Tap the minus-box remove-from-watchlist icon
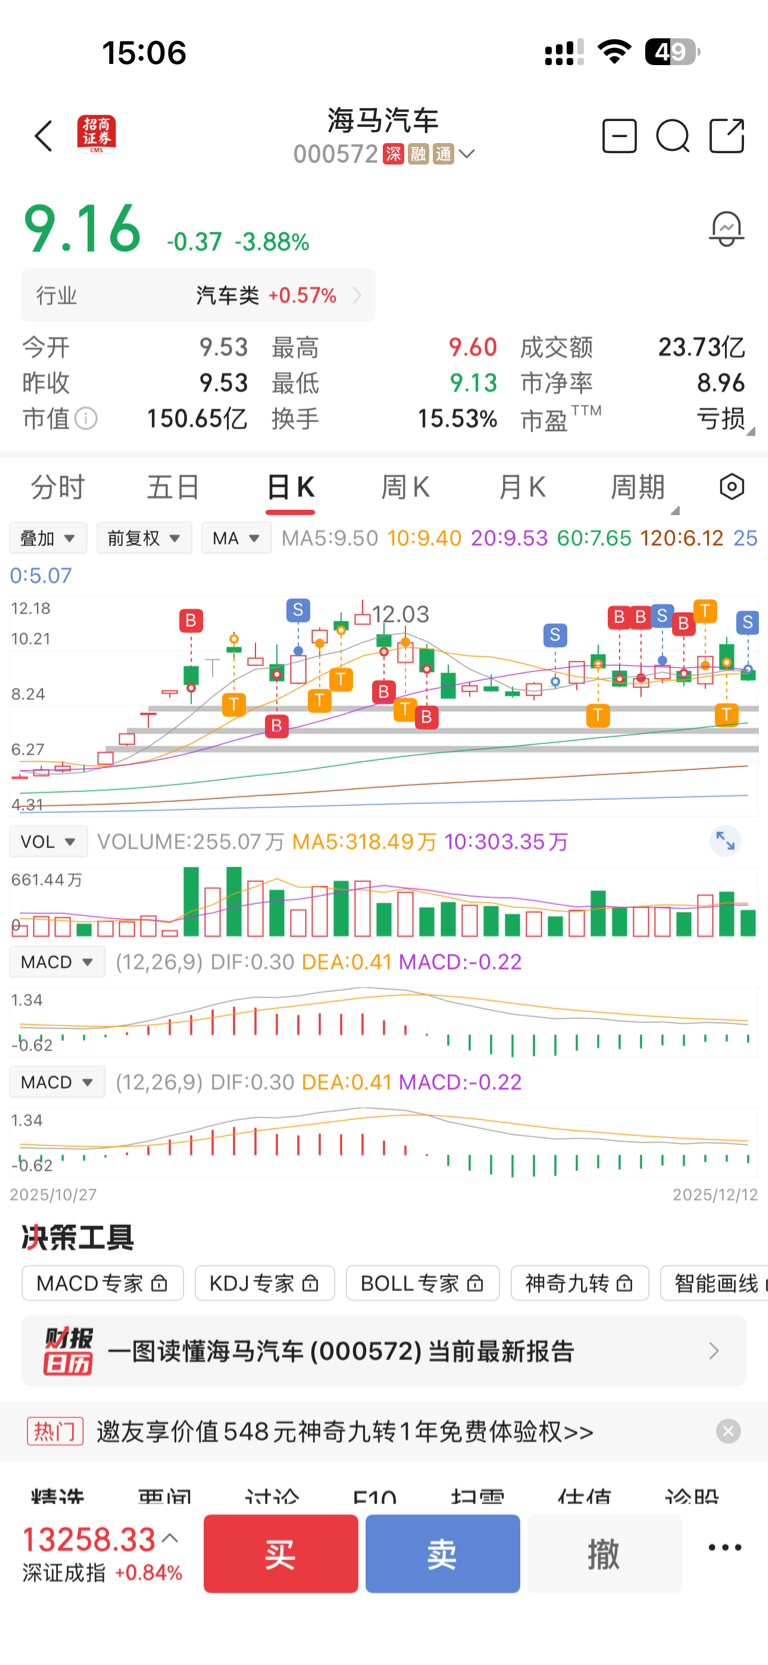This screenshot has width=768, height=1665. tap(619, 135)
